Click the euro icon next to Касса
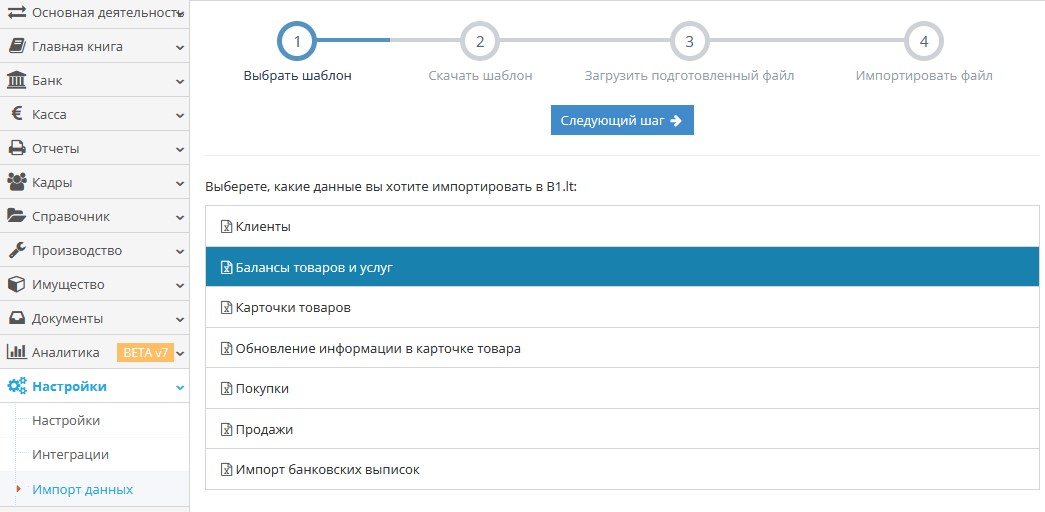This screenshot has width=1045, height=512. pyautogui.click(x=16, y=114)
